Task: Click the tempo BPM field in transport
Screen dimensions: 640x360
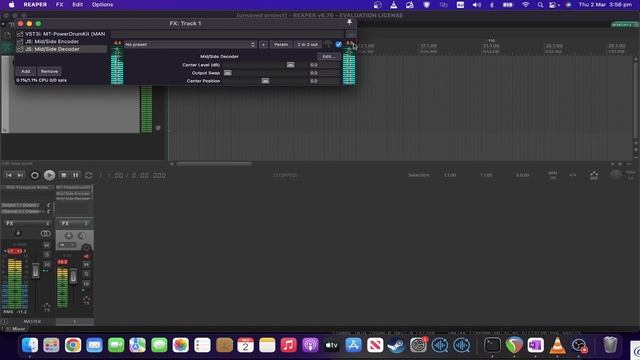Action: point(553,175)
